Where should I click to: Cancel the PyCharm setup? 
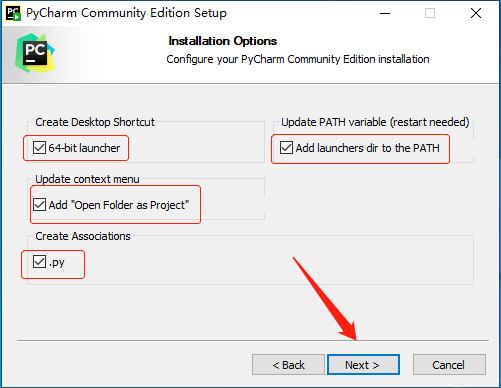click(449, 365)
